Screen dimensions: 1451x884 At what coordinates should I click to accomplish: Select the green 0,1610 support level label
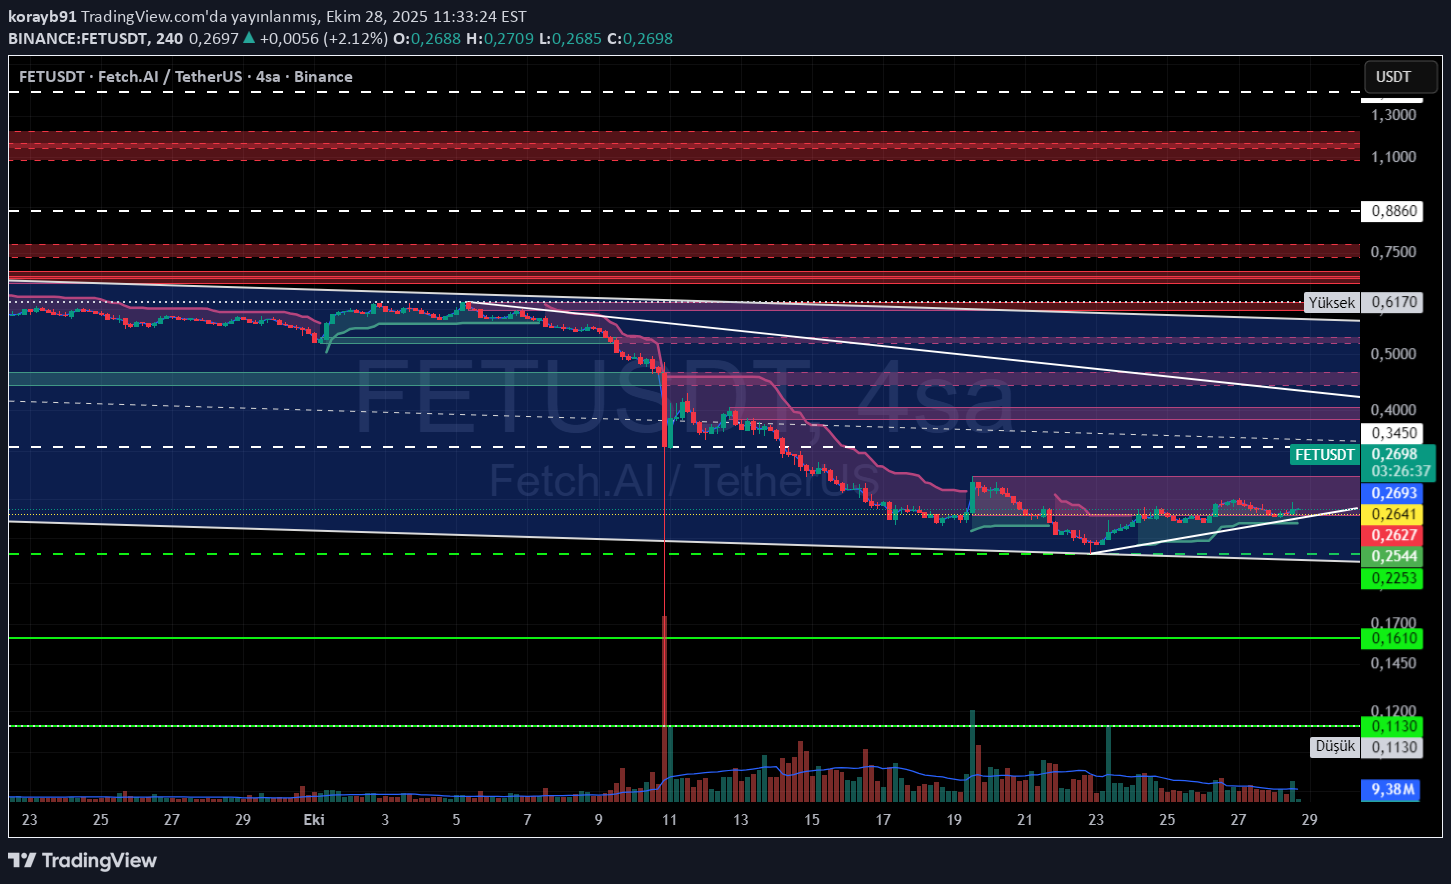pos(1392,638)
